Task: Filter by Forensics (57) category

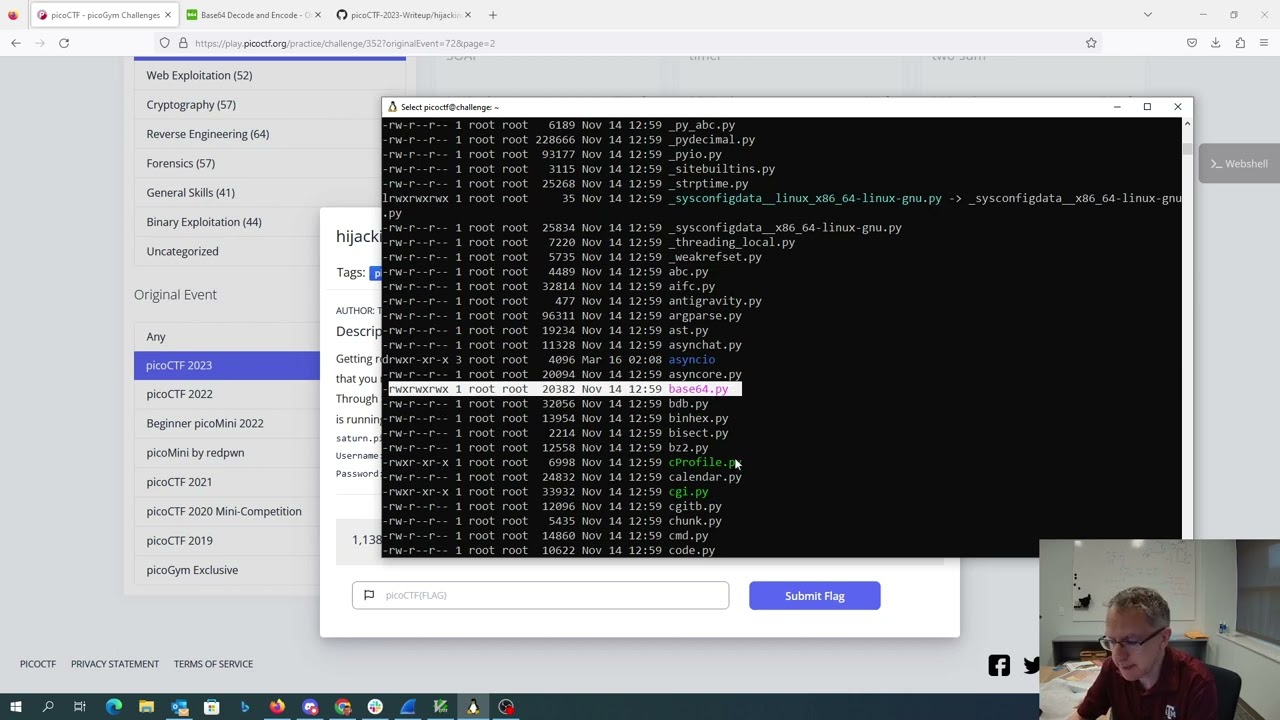Action: tap(180, 163)
